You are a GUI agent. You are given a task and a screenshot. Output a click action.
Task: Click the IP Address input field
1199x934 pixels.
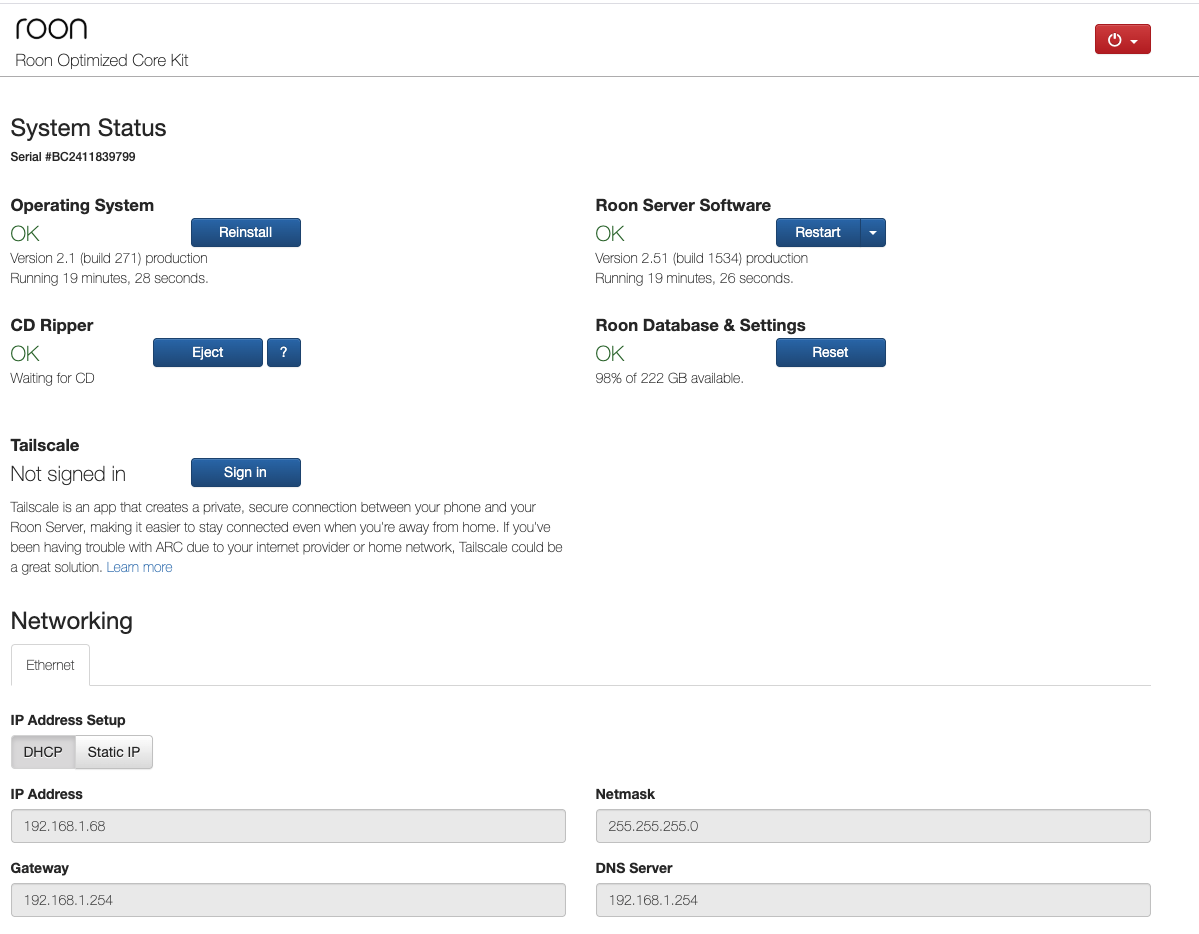pos(288,825)
